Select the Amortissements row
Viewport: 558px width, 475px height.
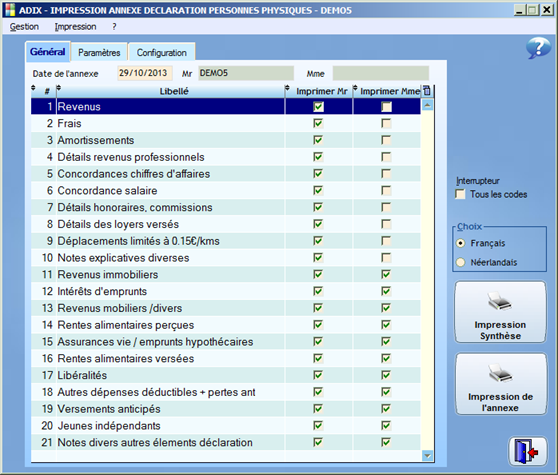click(x=226, y=140)
